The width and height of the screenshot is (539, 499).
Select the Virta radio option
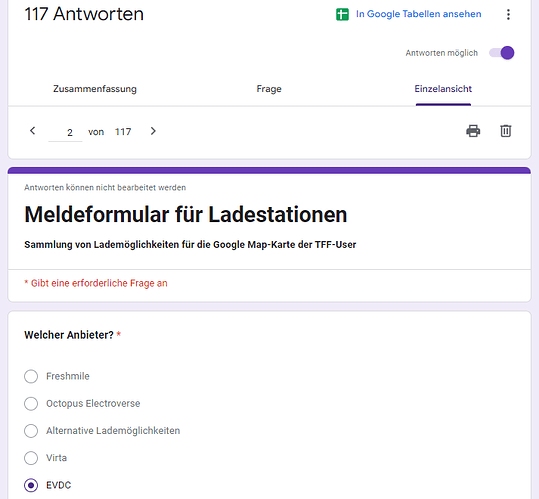point(31,458)
